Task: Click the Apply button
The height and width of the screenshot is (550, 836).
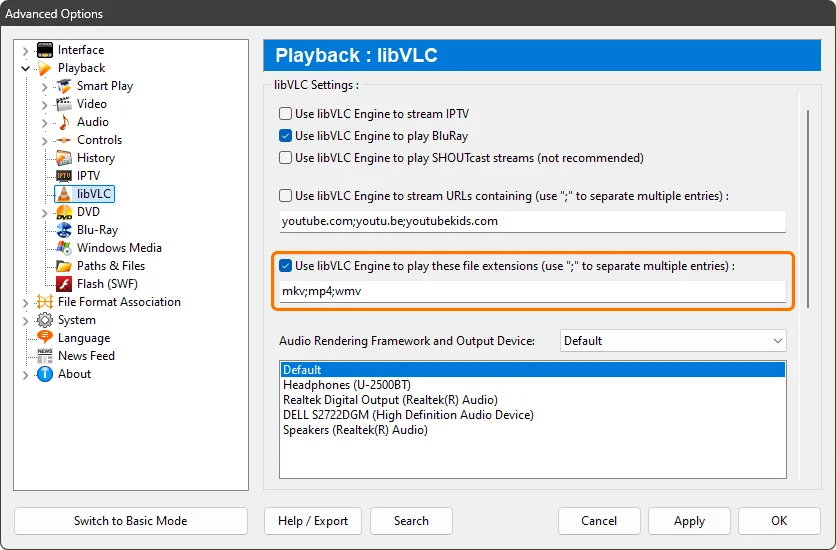Action: pyautogui.click(x=689, y=521)
